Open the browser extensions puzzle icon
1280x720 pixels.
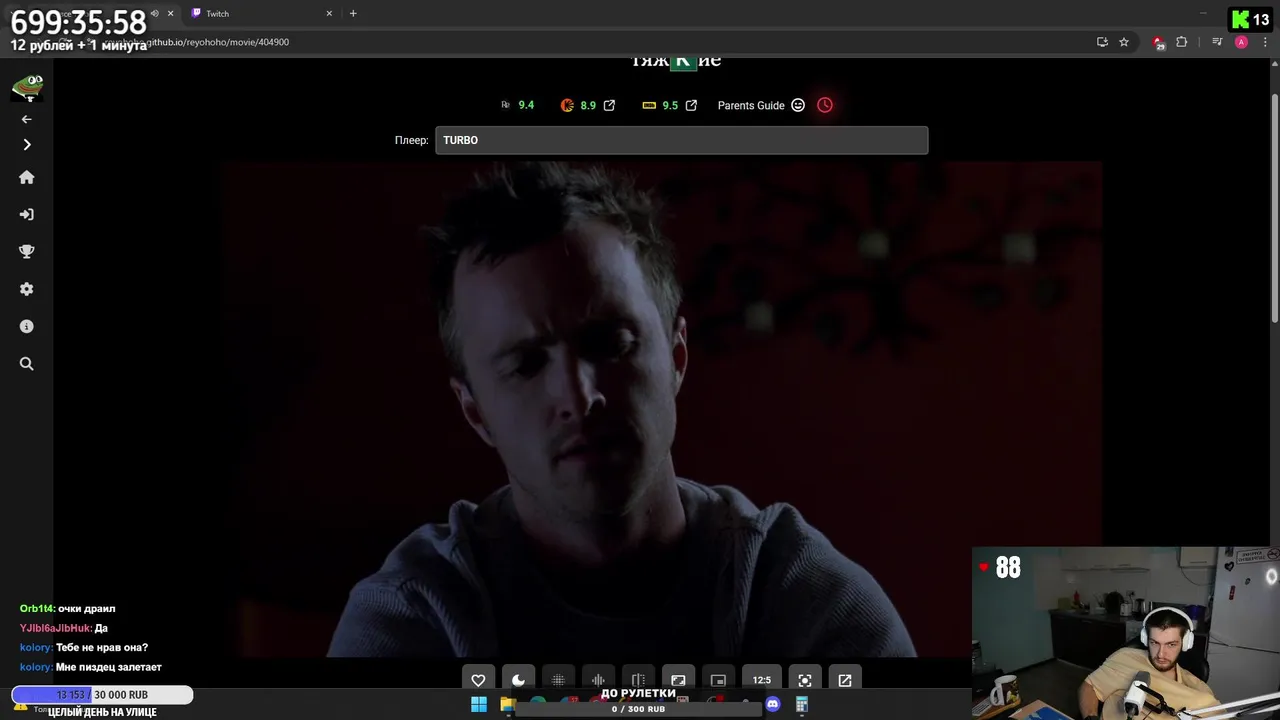point(1182,42)
